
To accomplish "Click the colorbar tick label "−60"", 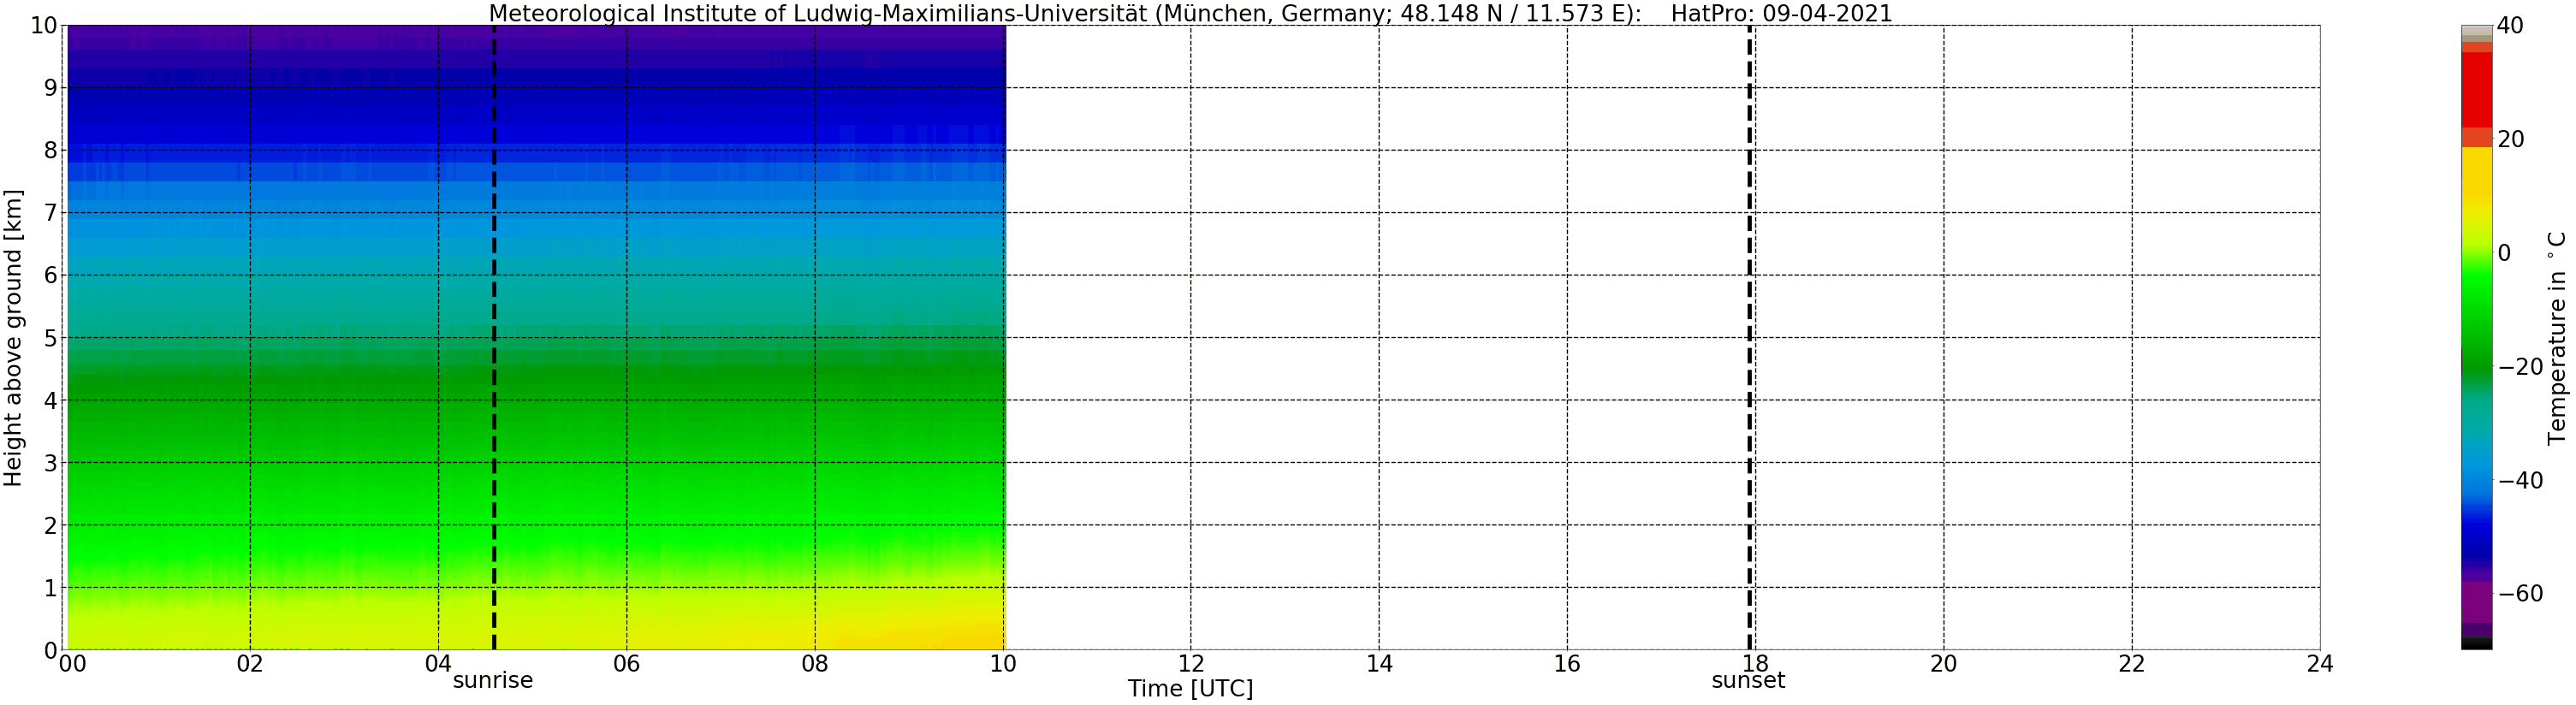I will [2520, 594].
